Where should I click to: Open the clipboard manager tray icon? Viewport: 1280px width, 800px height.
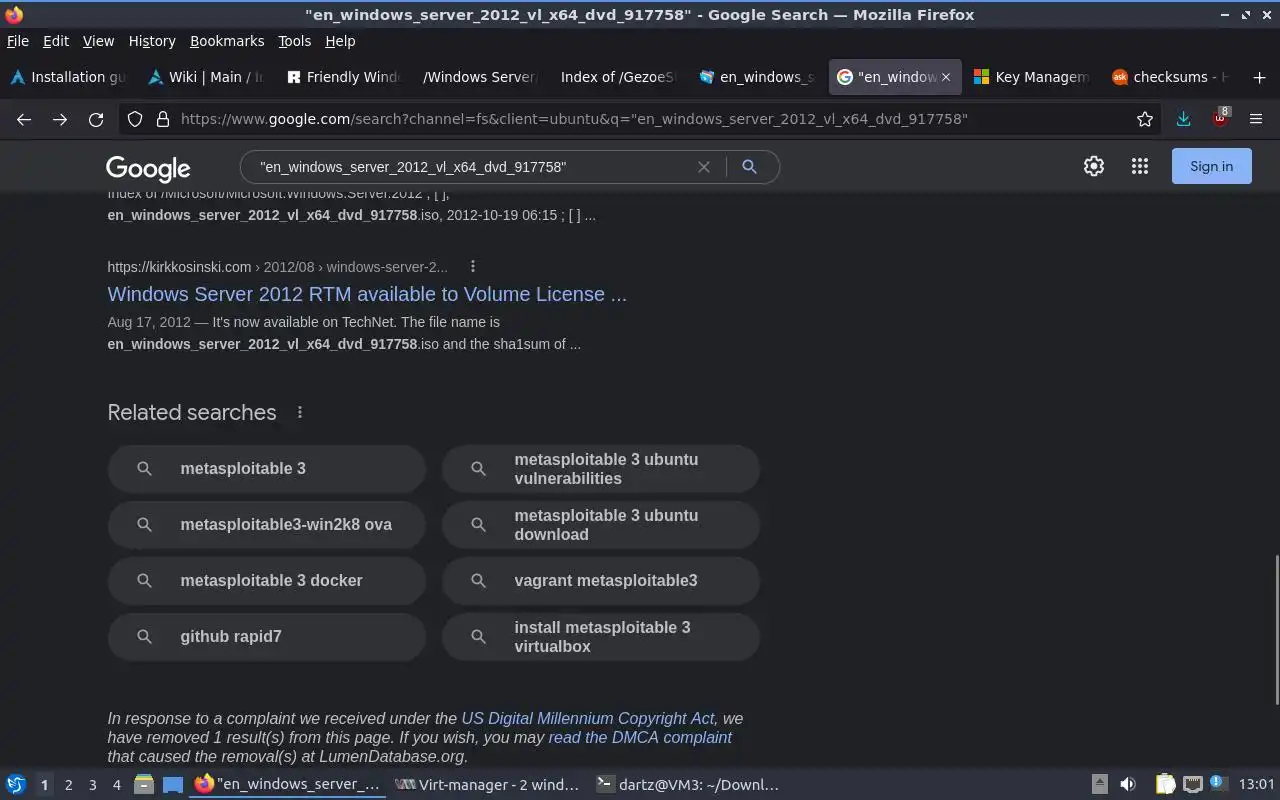click(1166, 785)
